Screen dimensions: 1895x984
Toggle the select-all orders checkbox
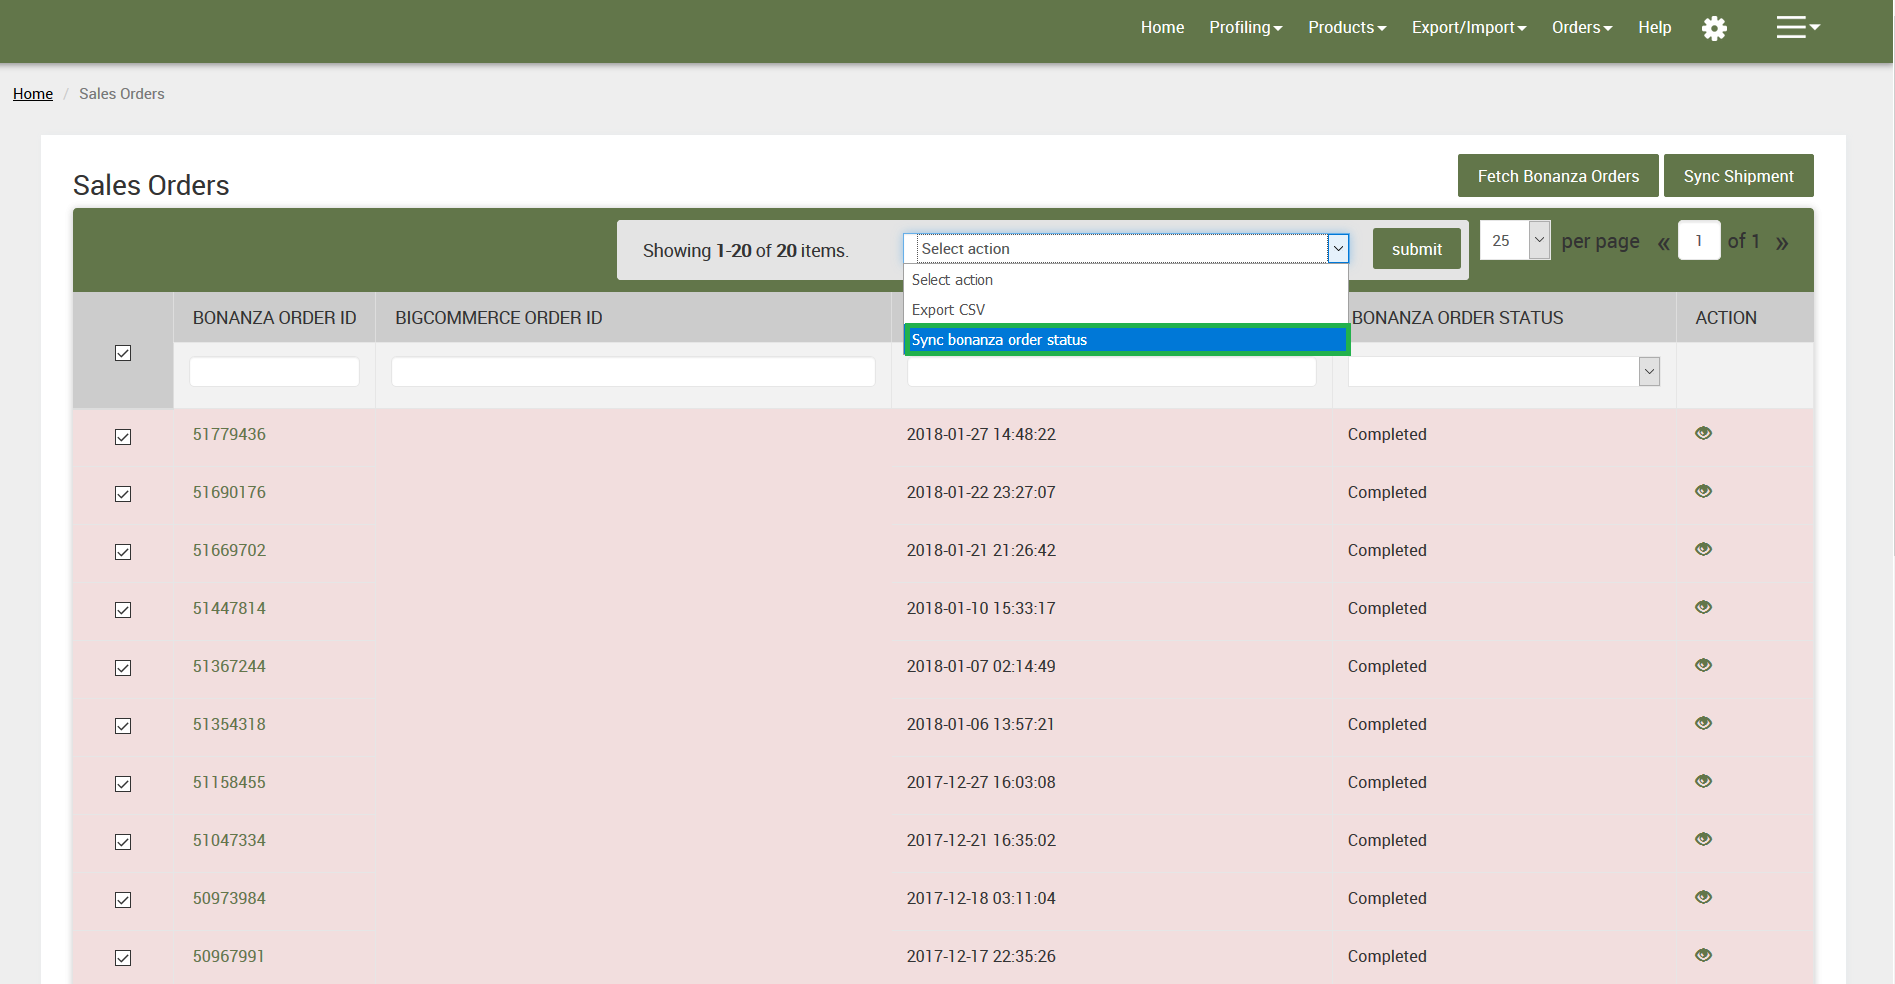pyautogui.click(x=123, y=353)
